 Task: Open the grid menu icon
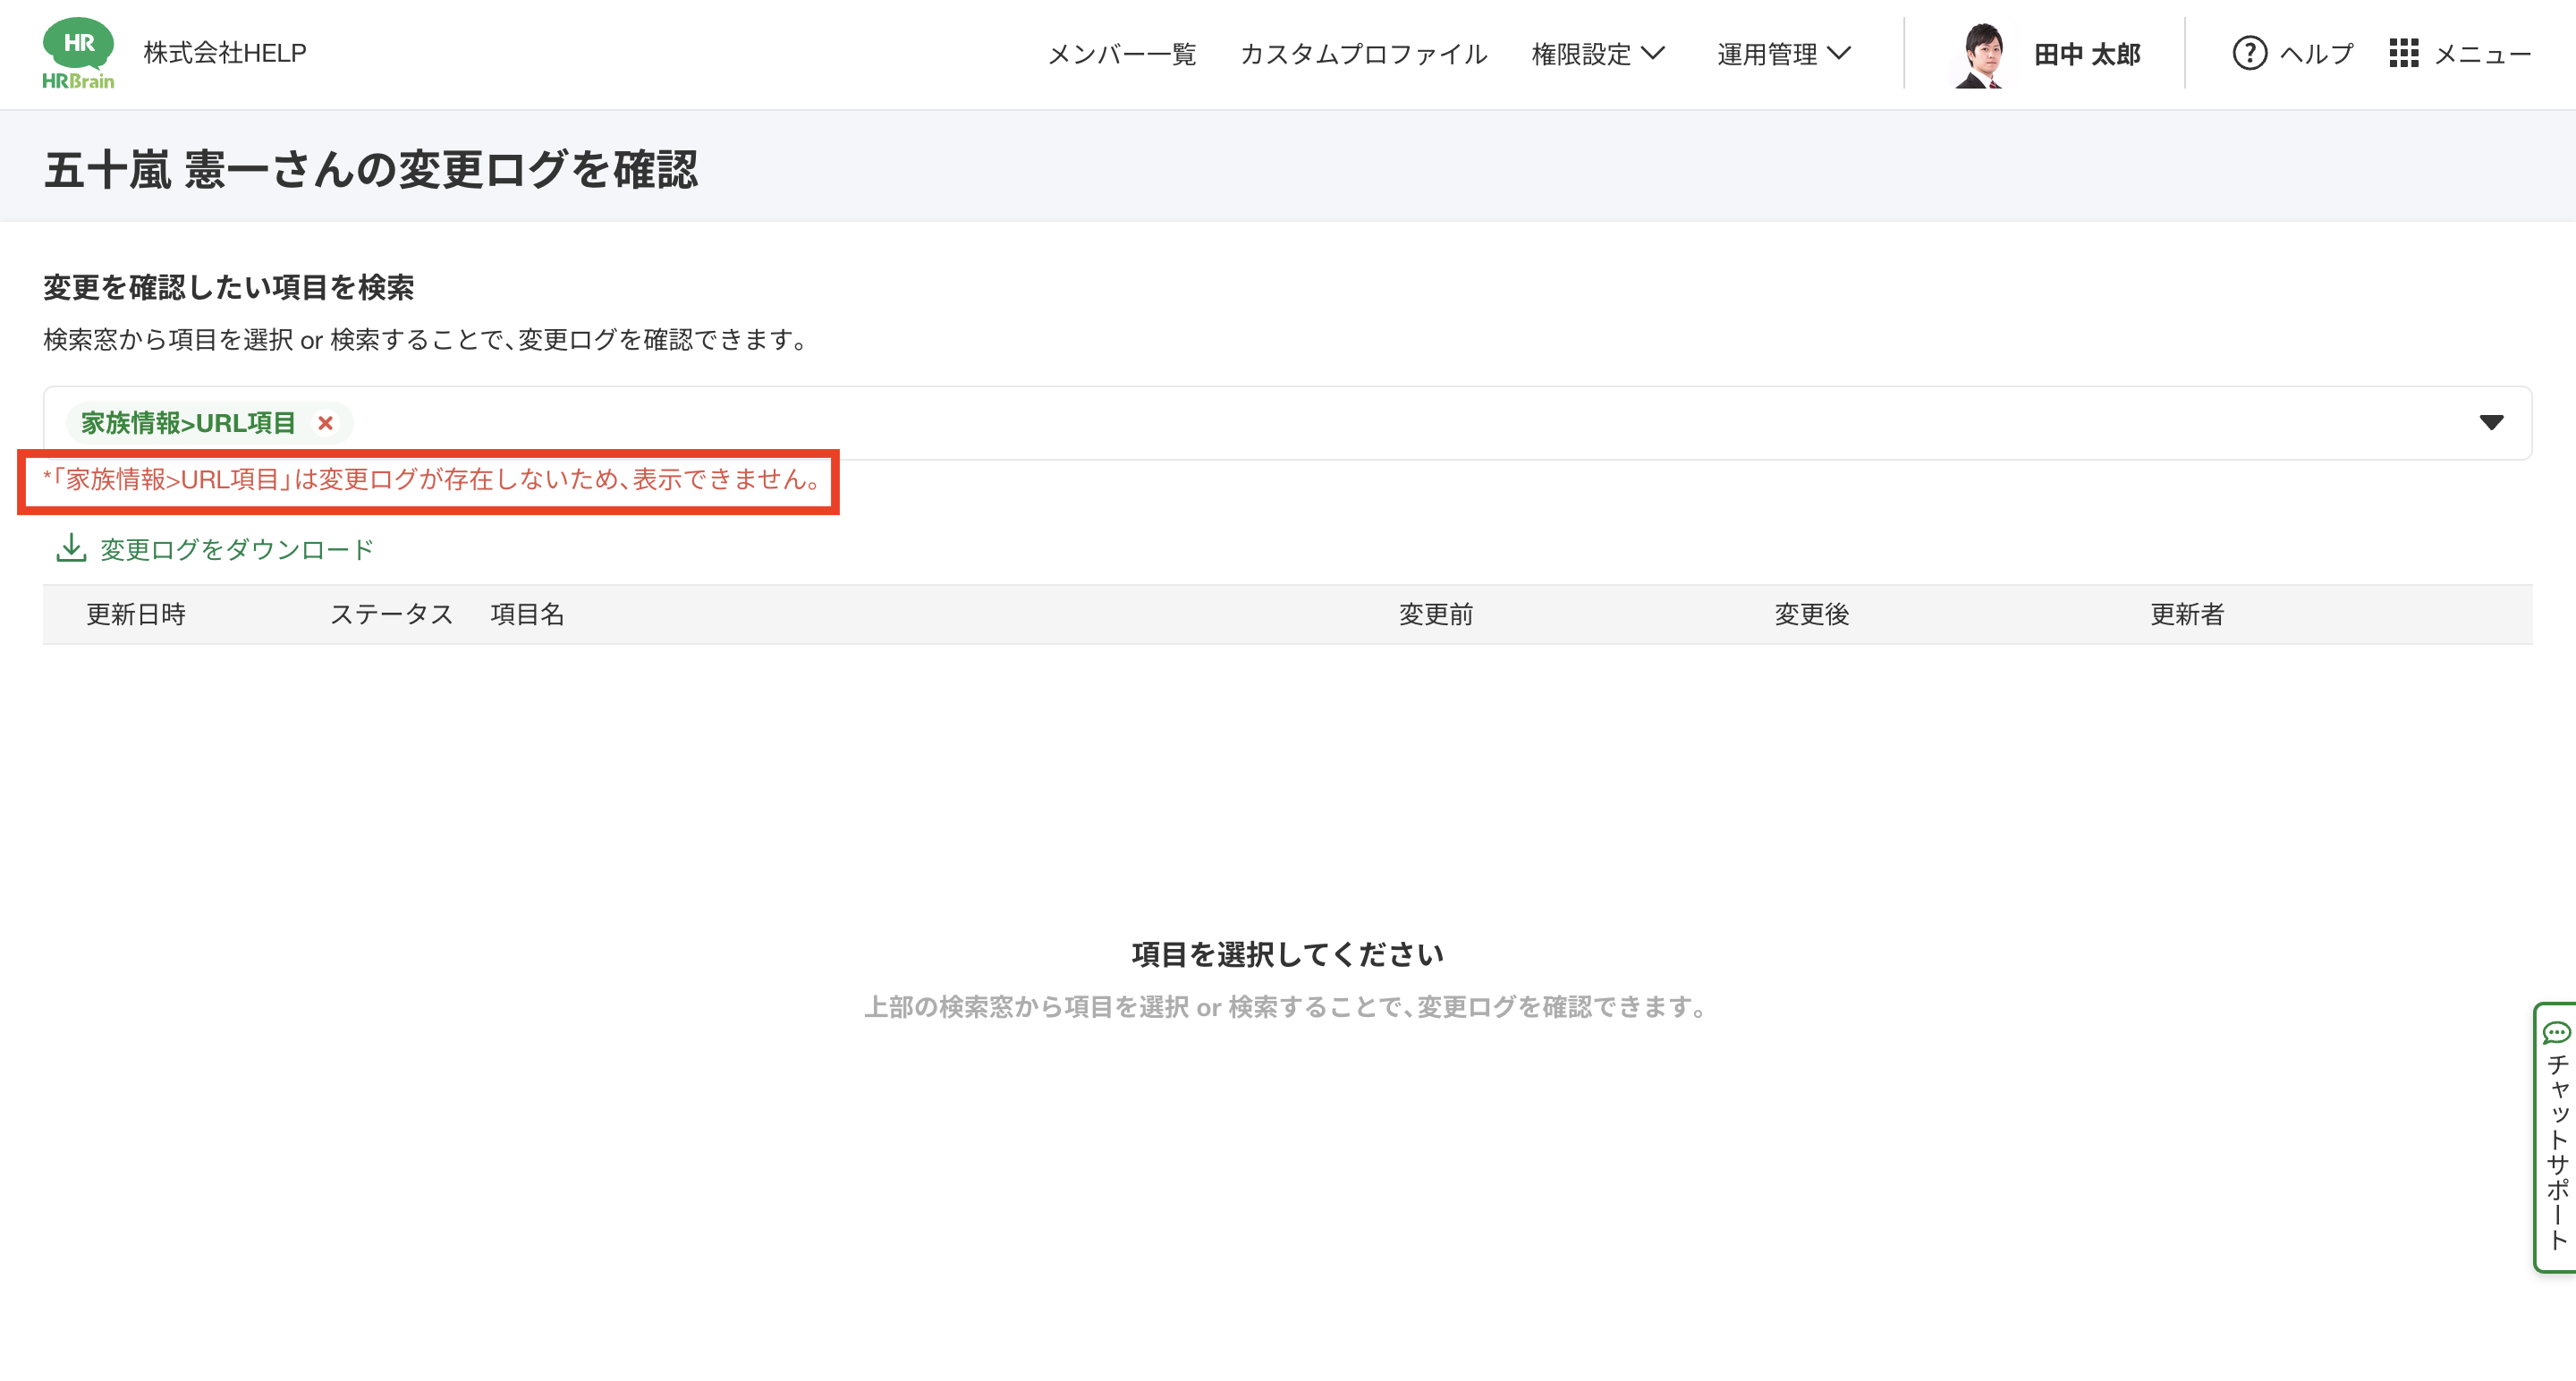(x=2403, y=53)
